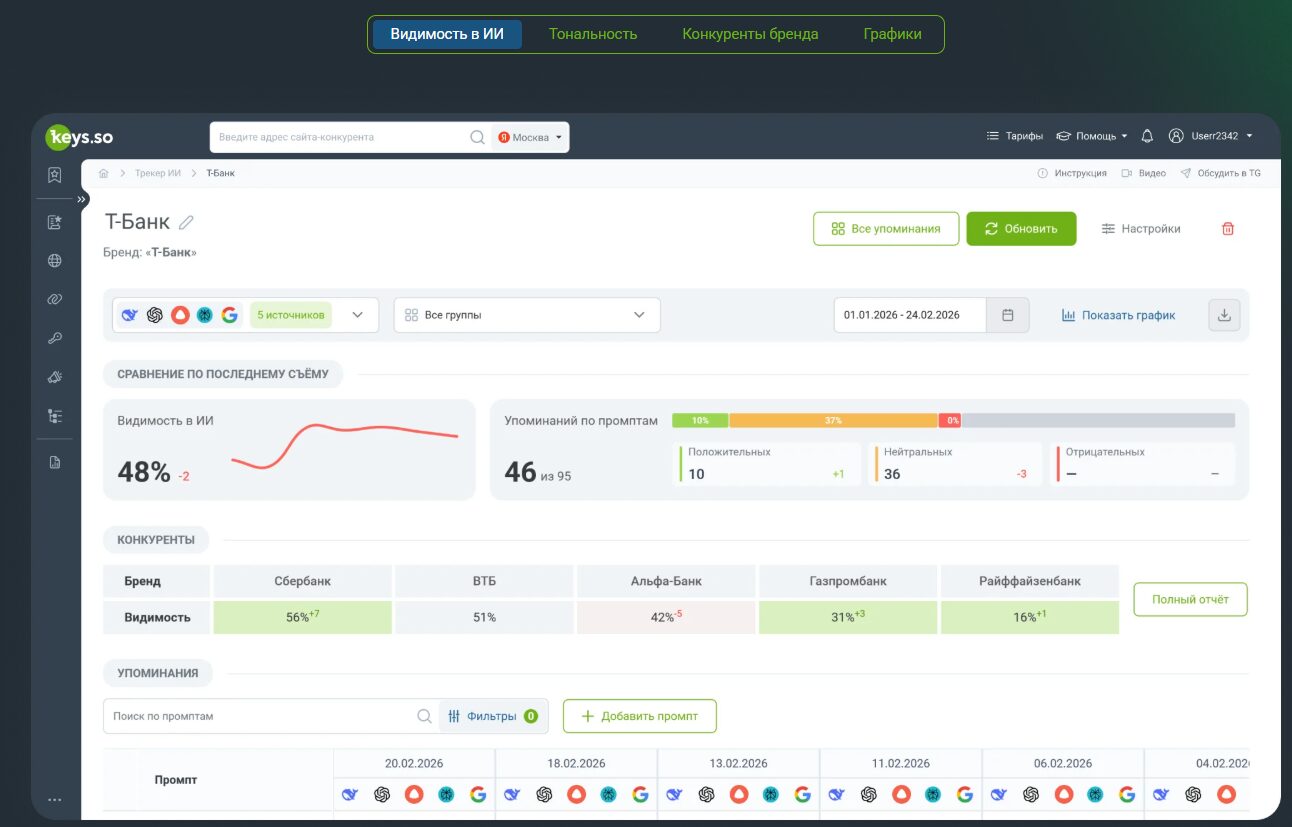1292x827 pixels.
Task: Click the key icon in left sidebar
Action: [55, 338]
